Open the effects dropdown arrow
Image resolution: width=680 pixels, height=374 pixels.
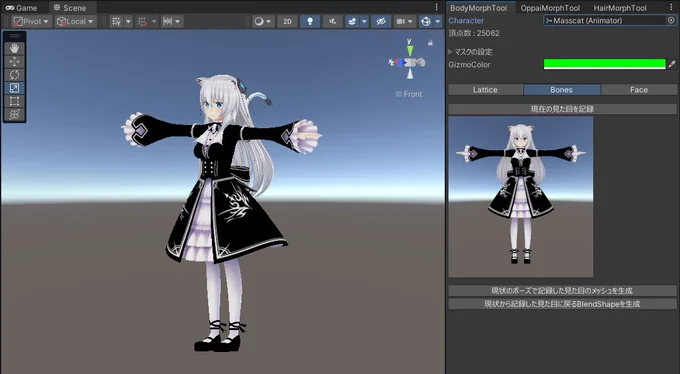tap(364, 21)
